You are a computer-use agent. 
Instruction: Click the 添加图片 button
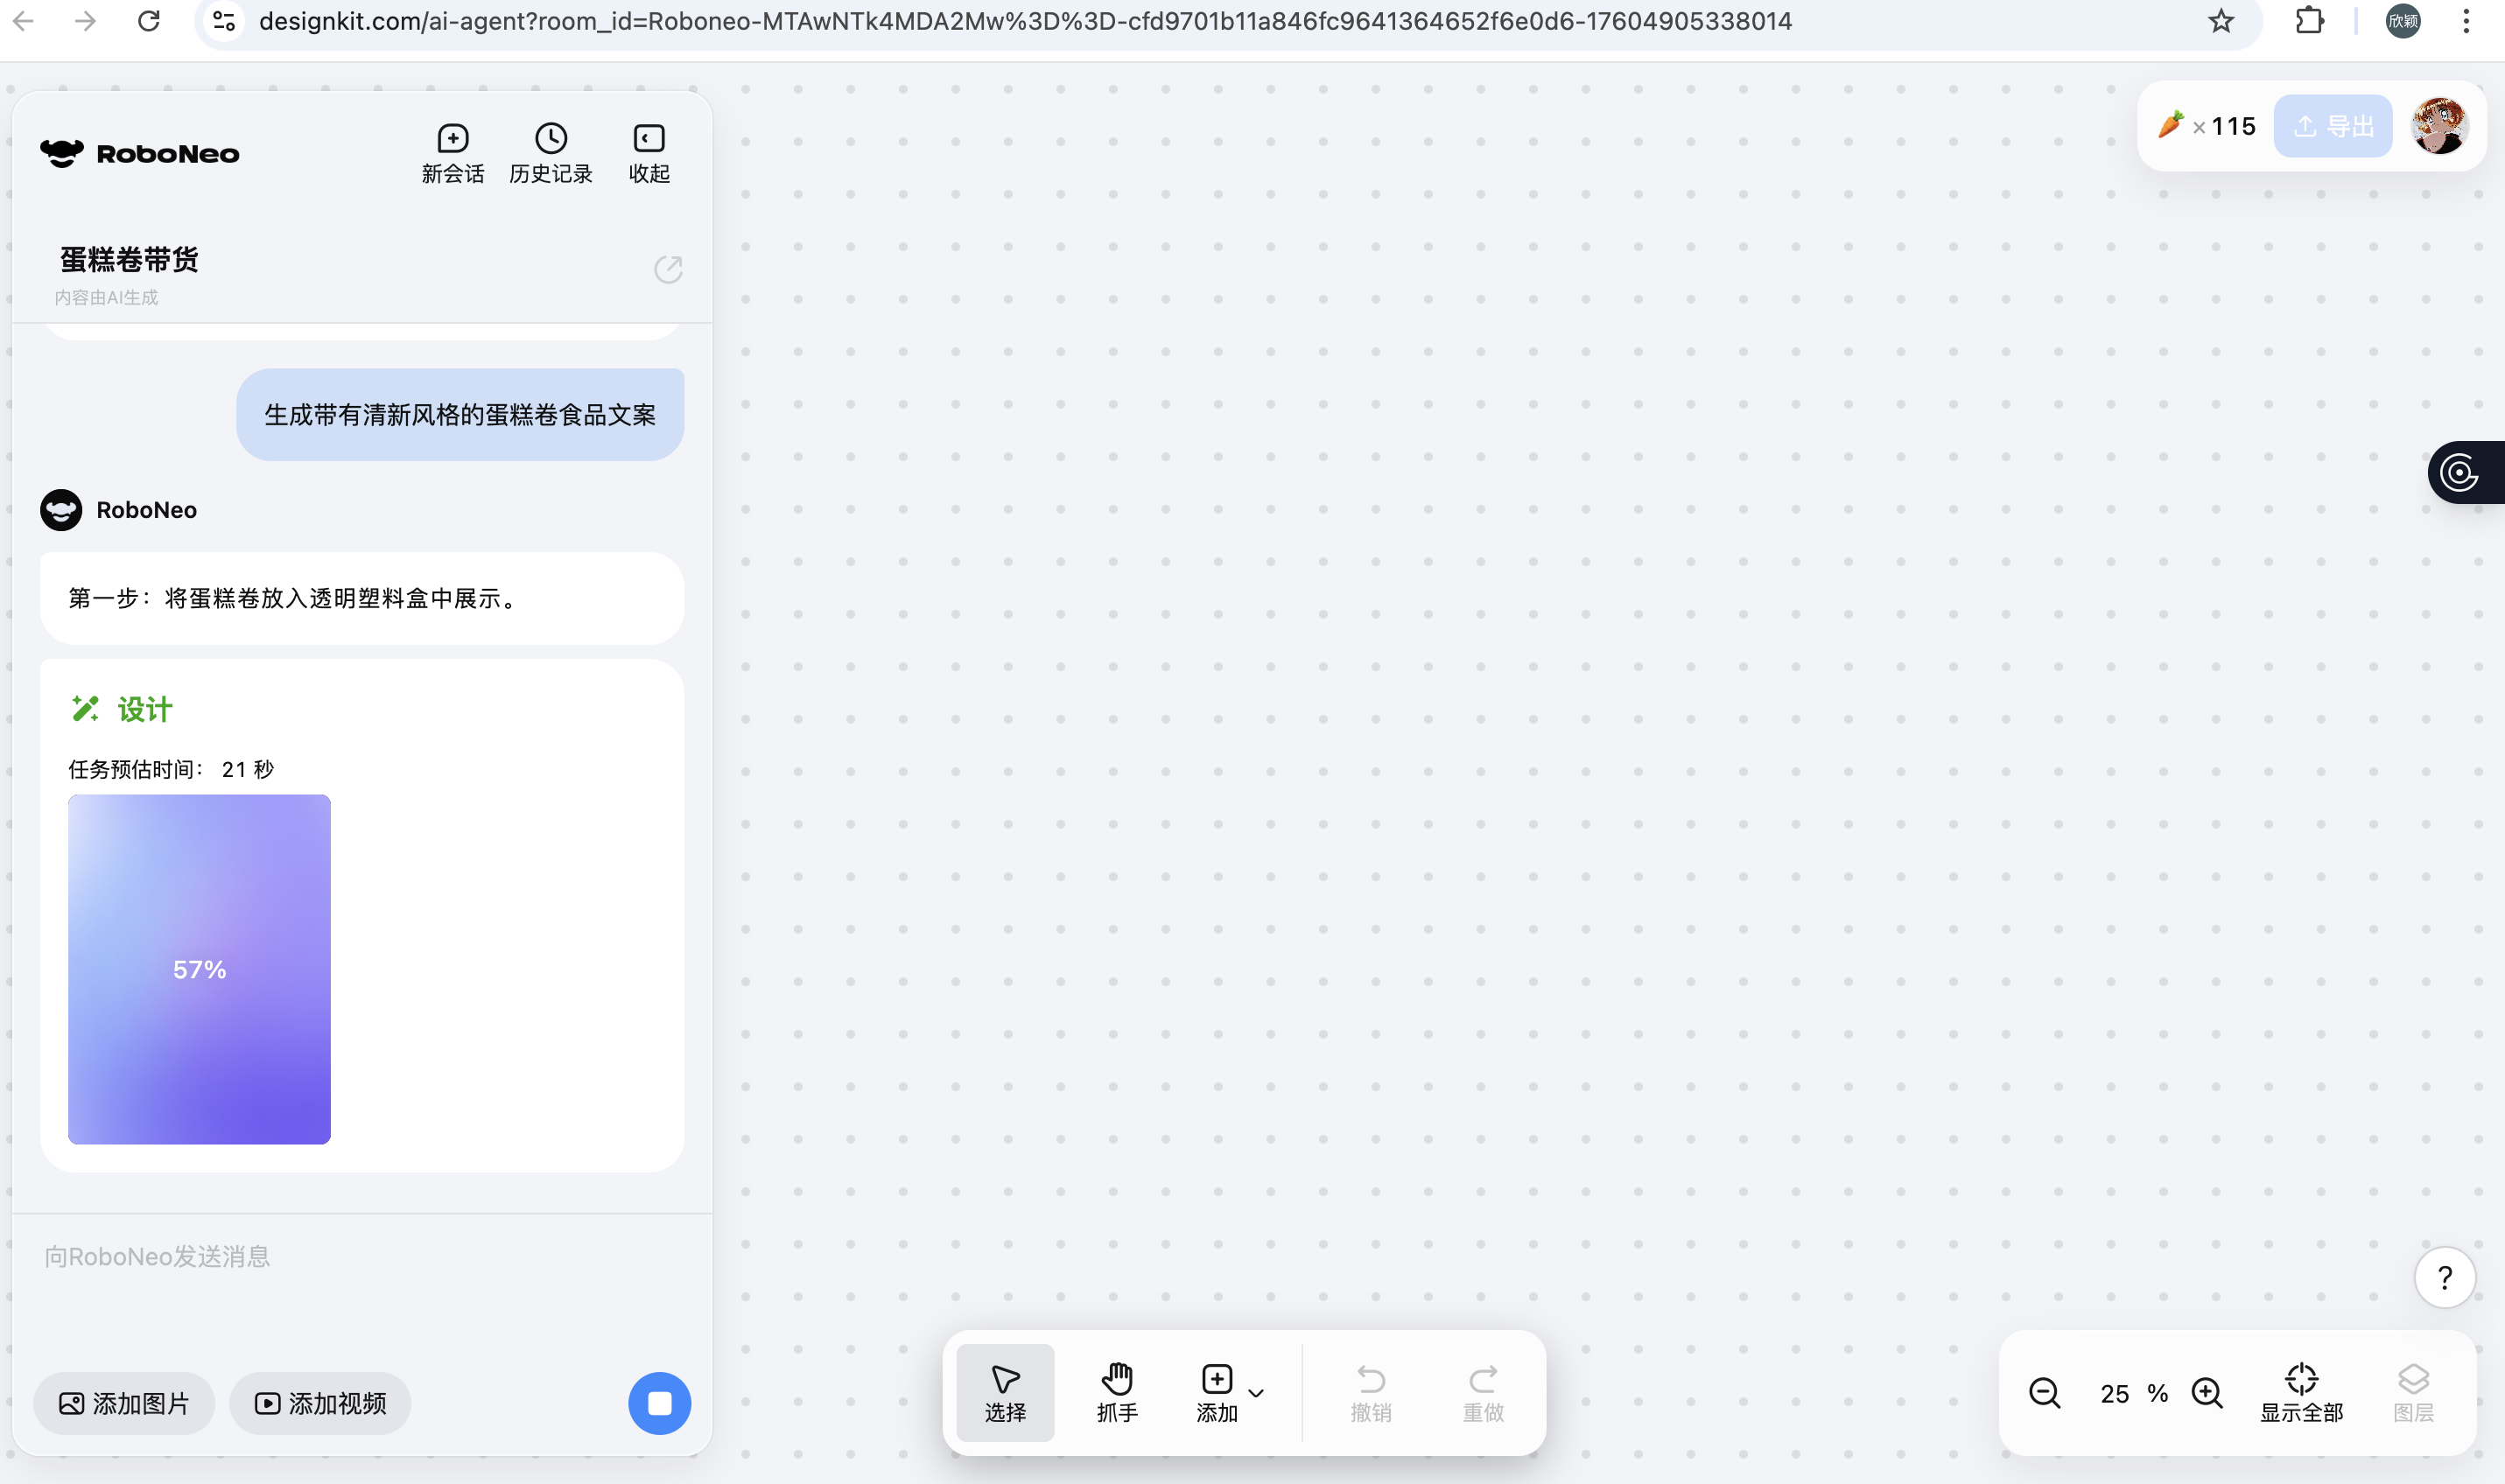point(124,1403)
